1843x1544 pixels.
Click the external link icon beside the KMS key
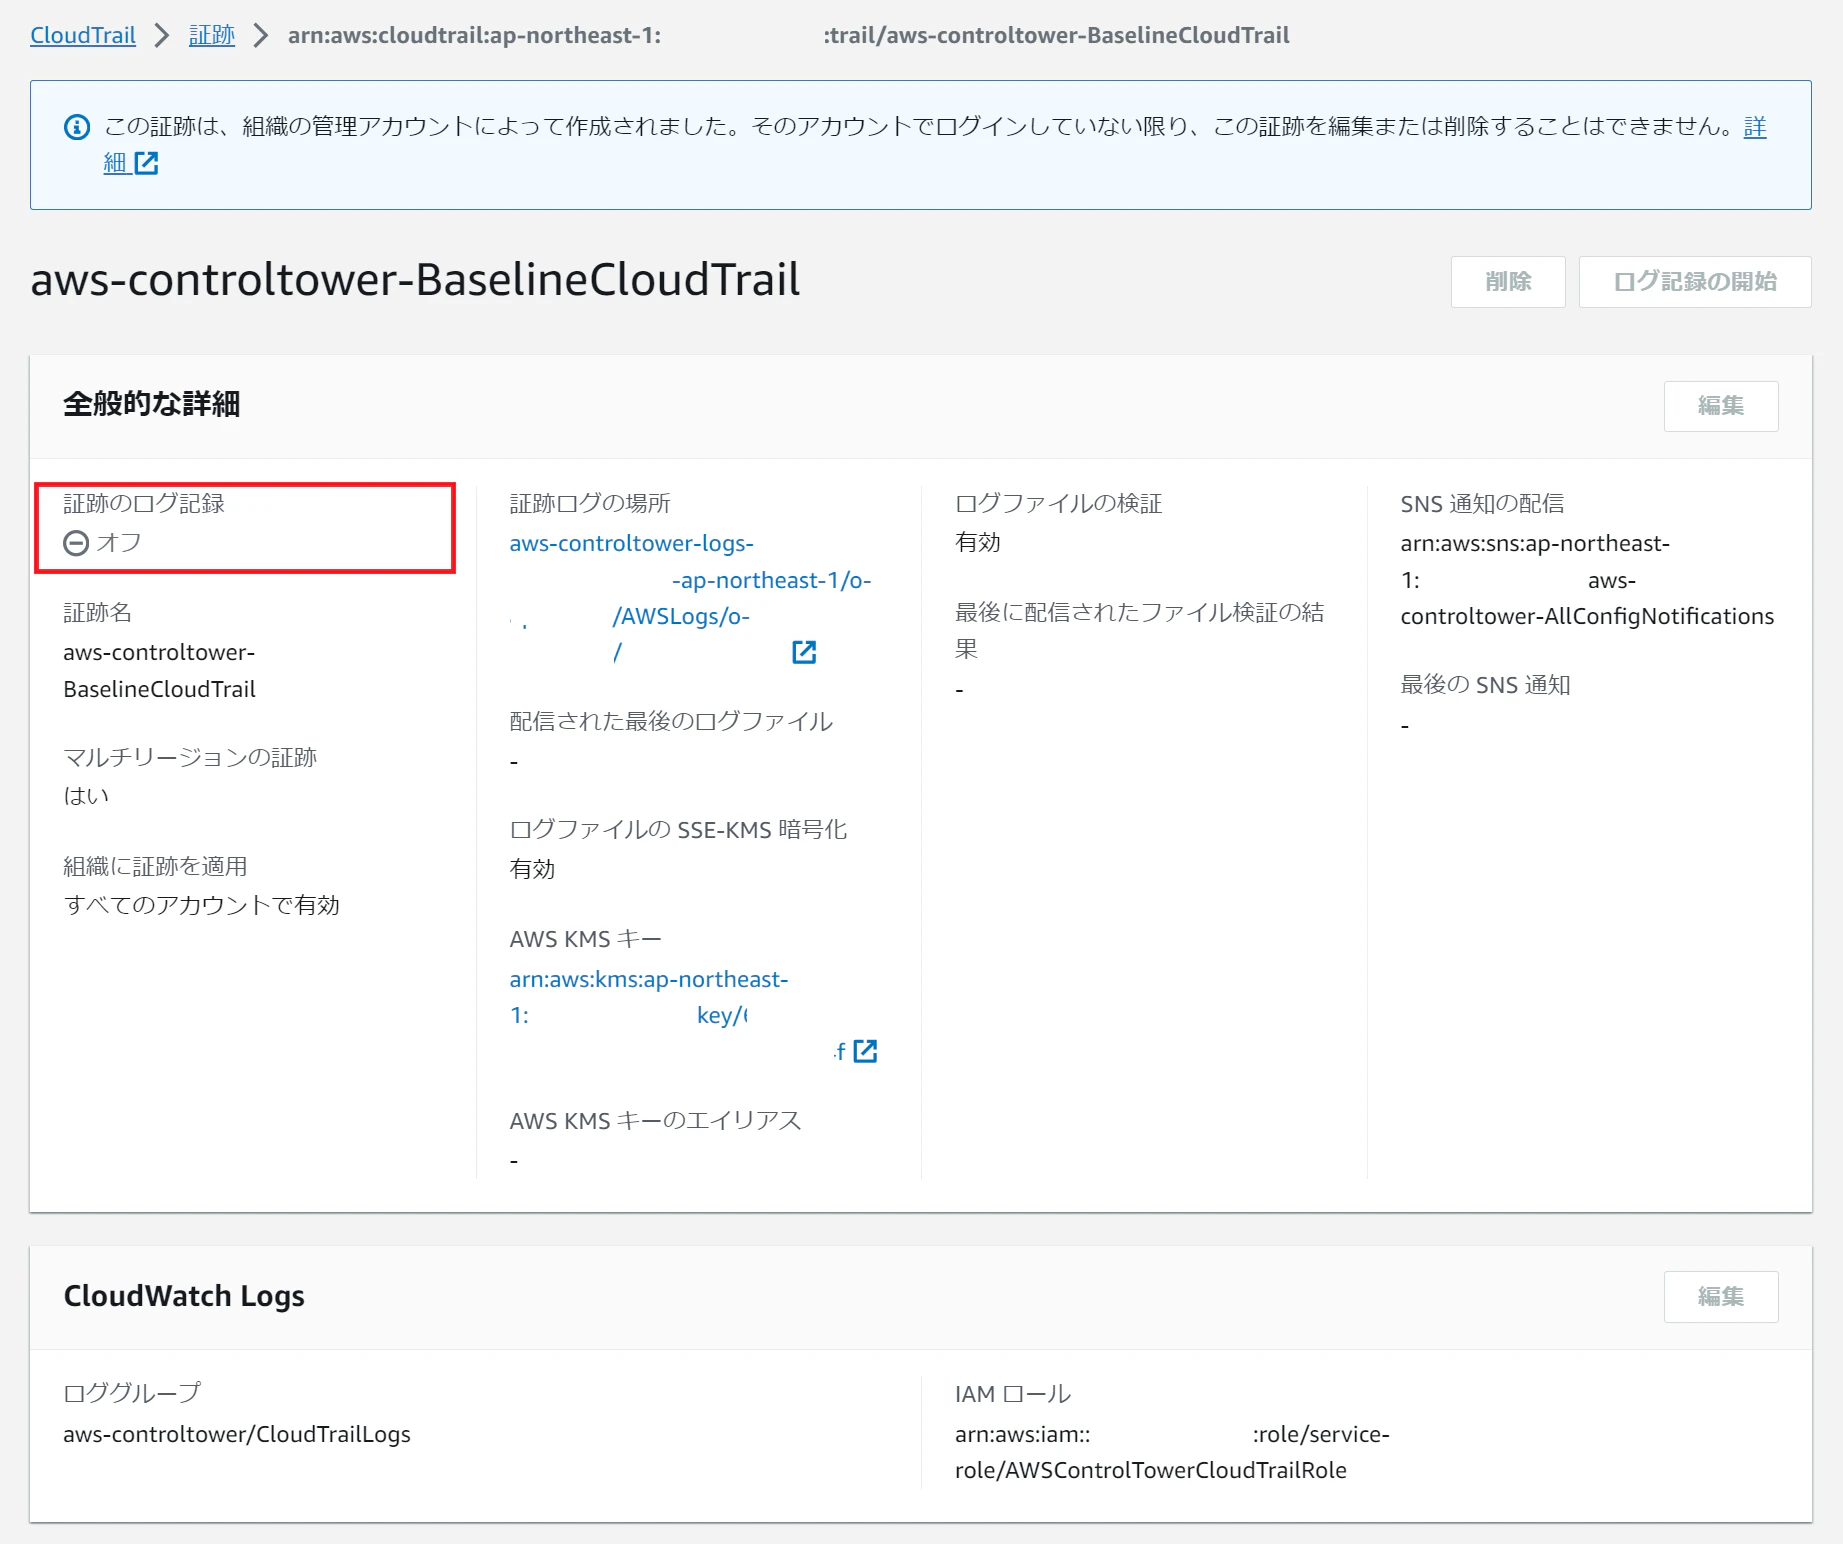865,1051
